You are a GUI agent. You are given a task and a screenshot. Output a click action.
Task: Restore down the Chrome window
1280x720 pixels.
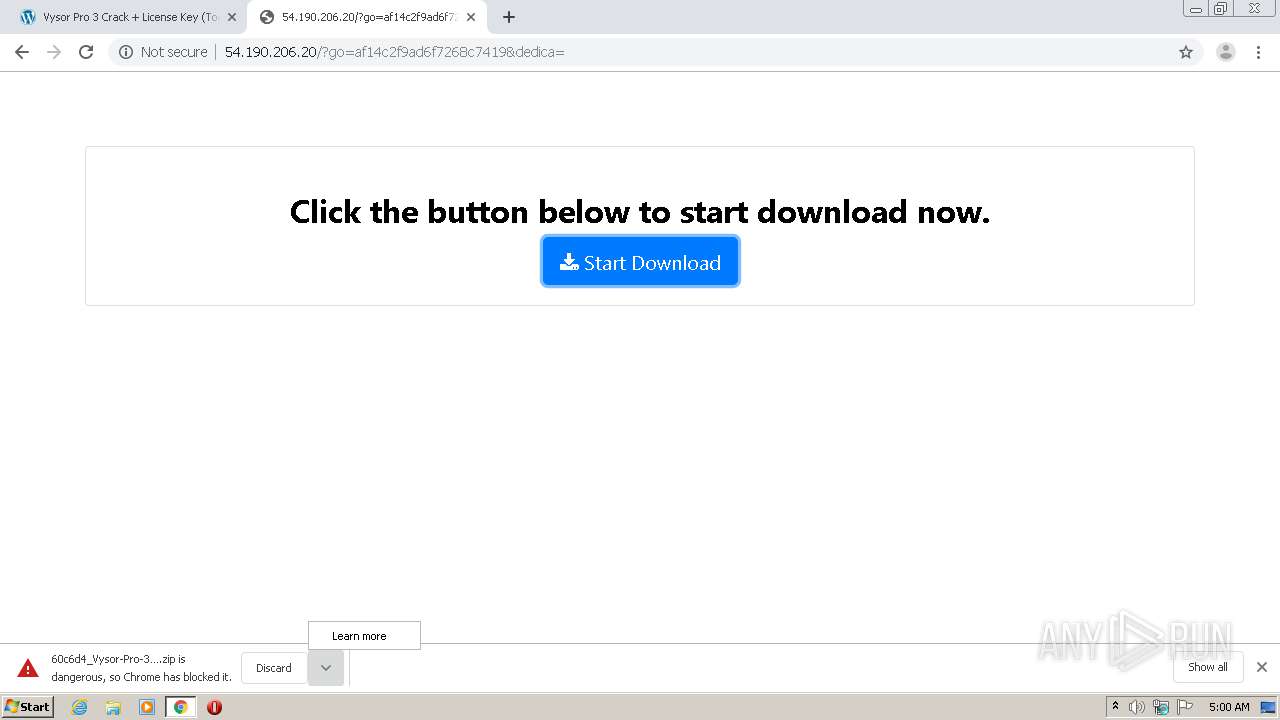tap(1221, 8)
